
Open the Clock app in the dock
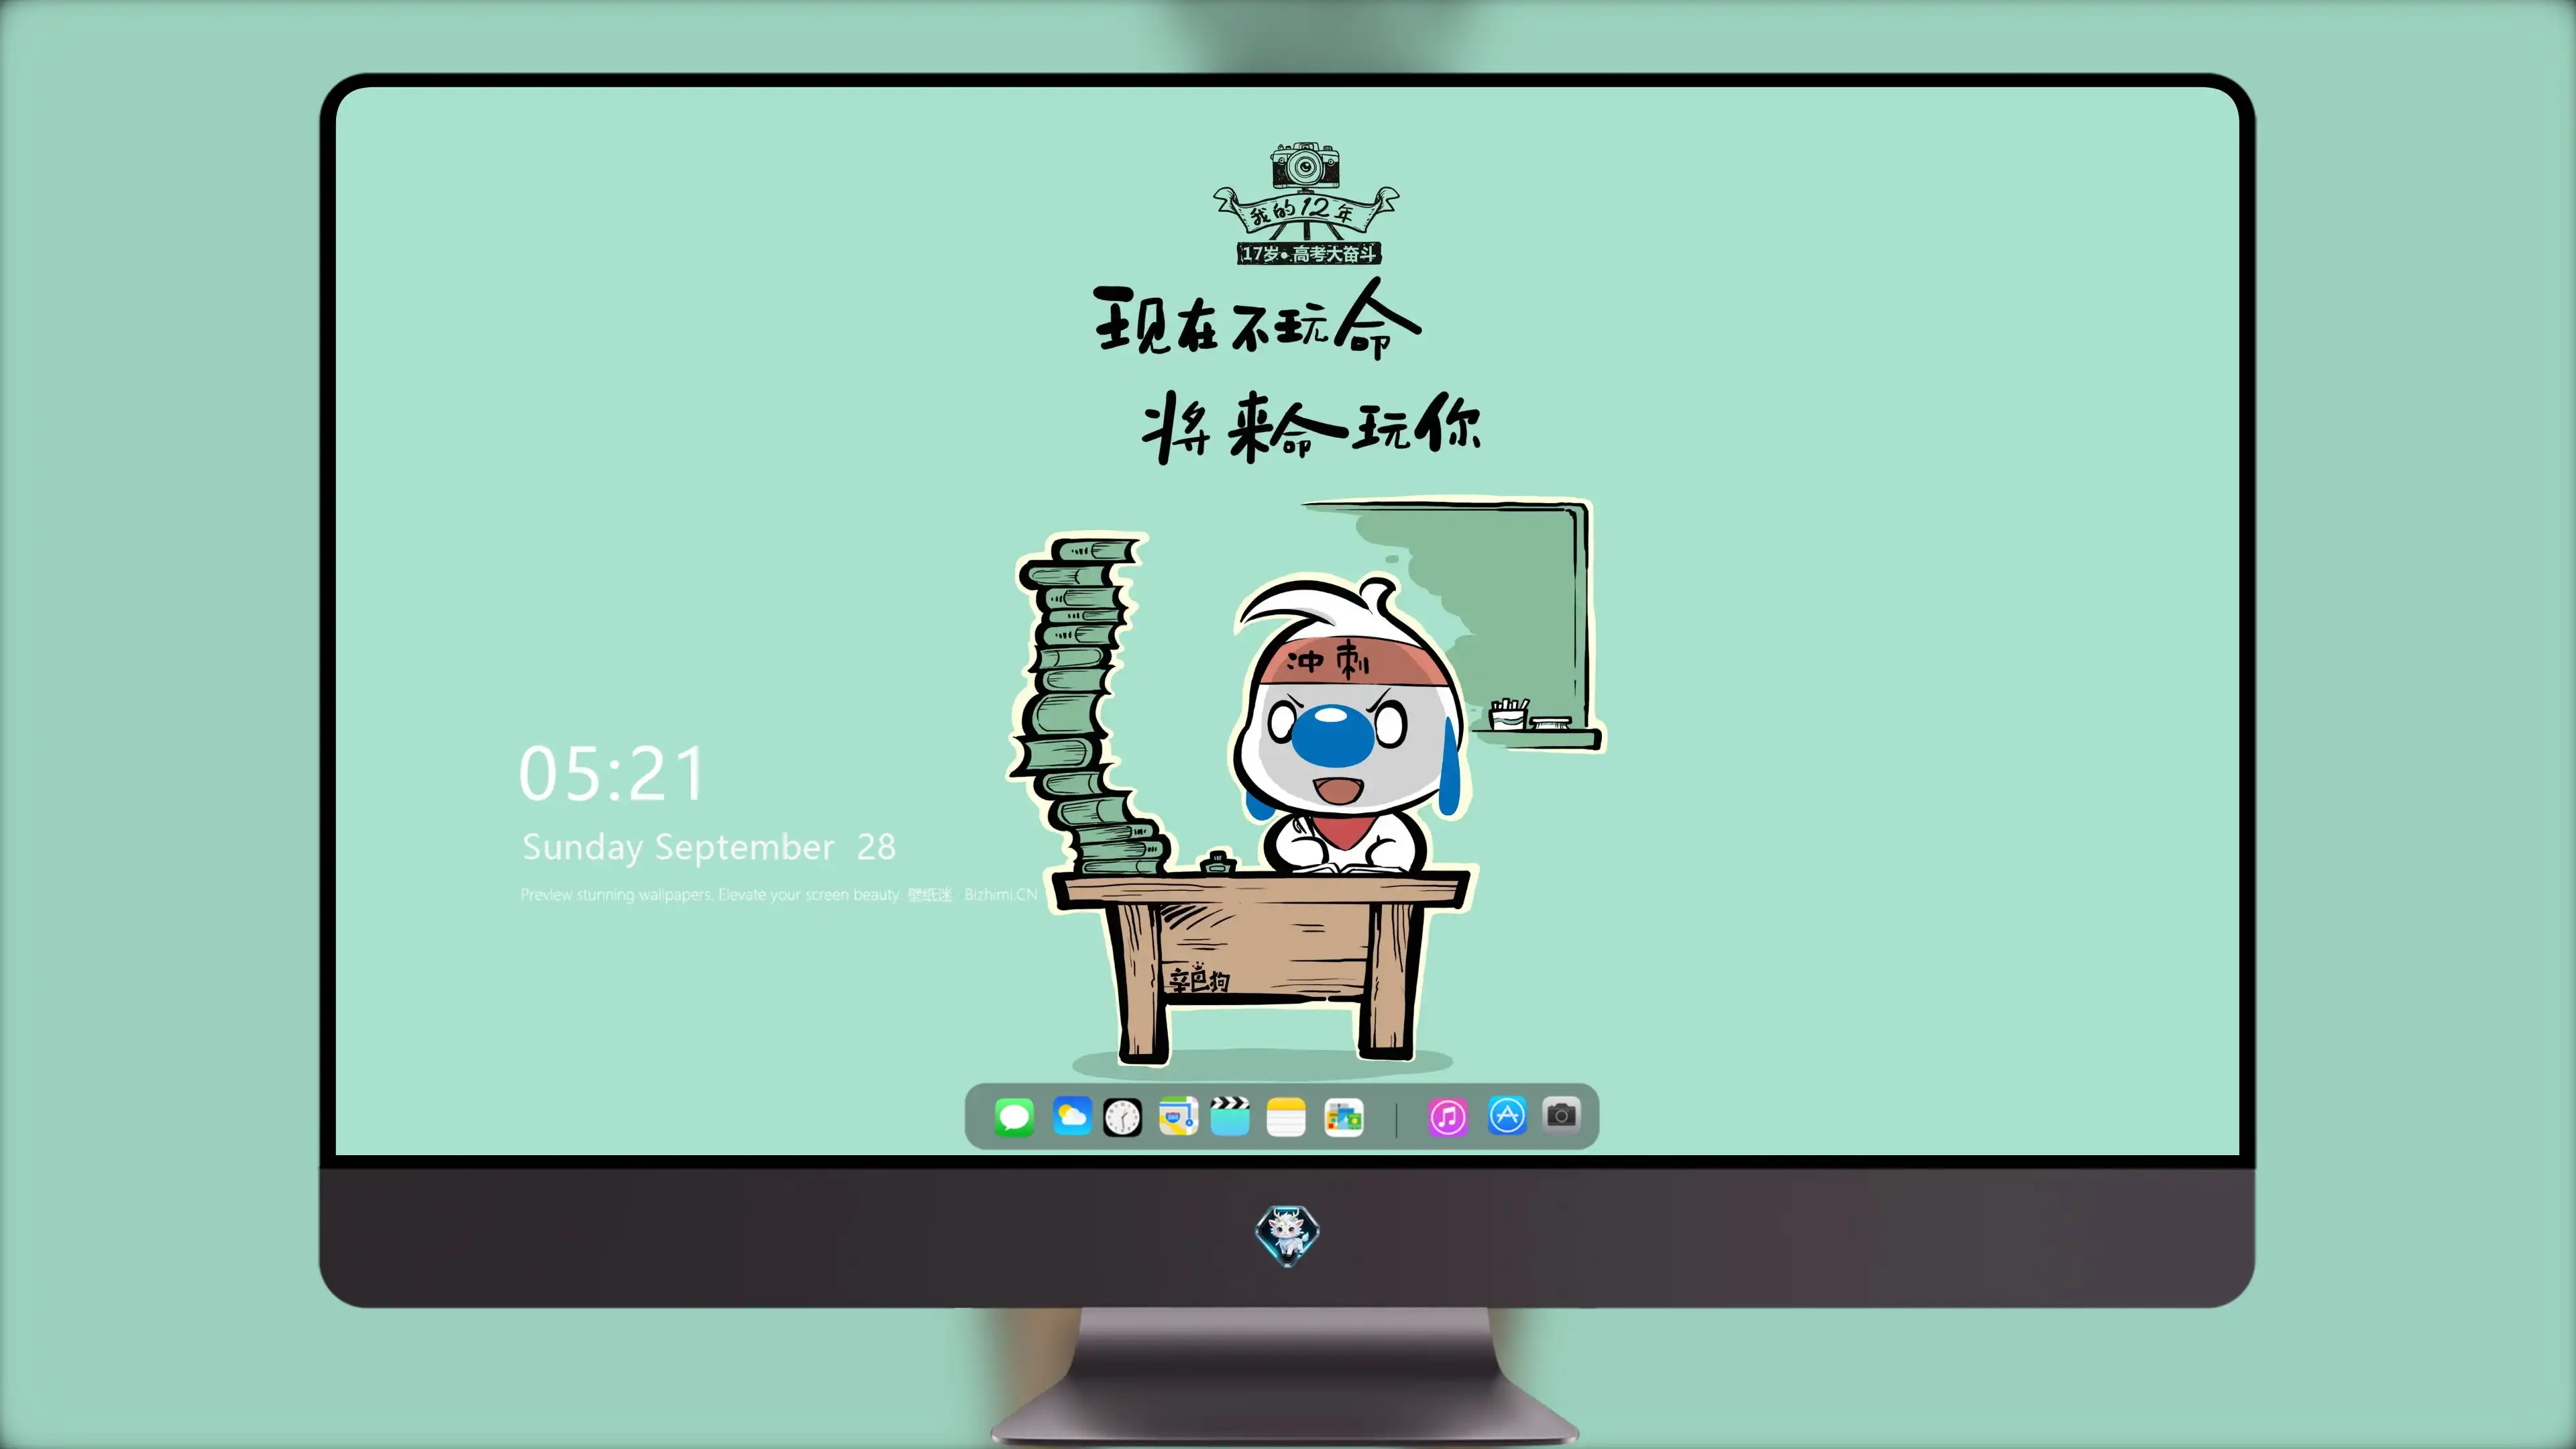click(x=1122, y=1117)
